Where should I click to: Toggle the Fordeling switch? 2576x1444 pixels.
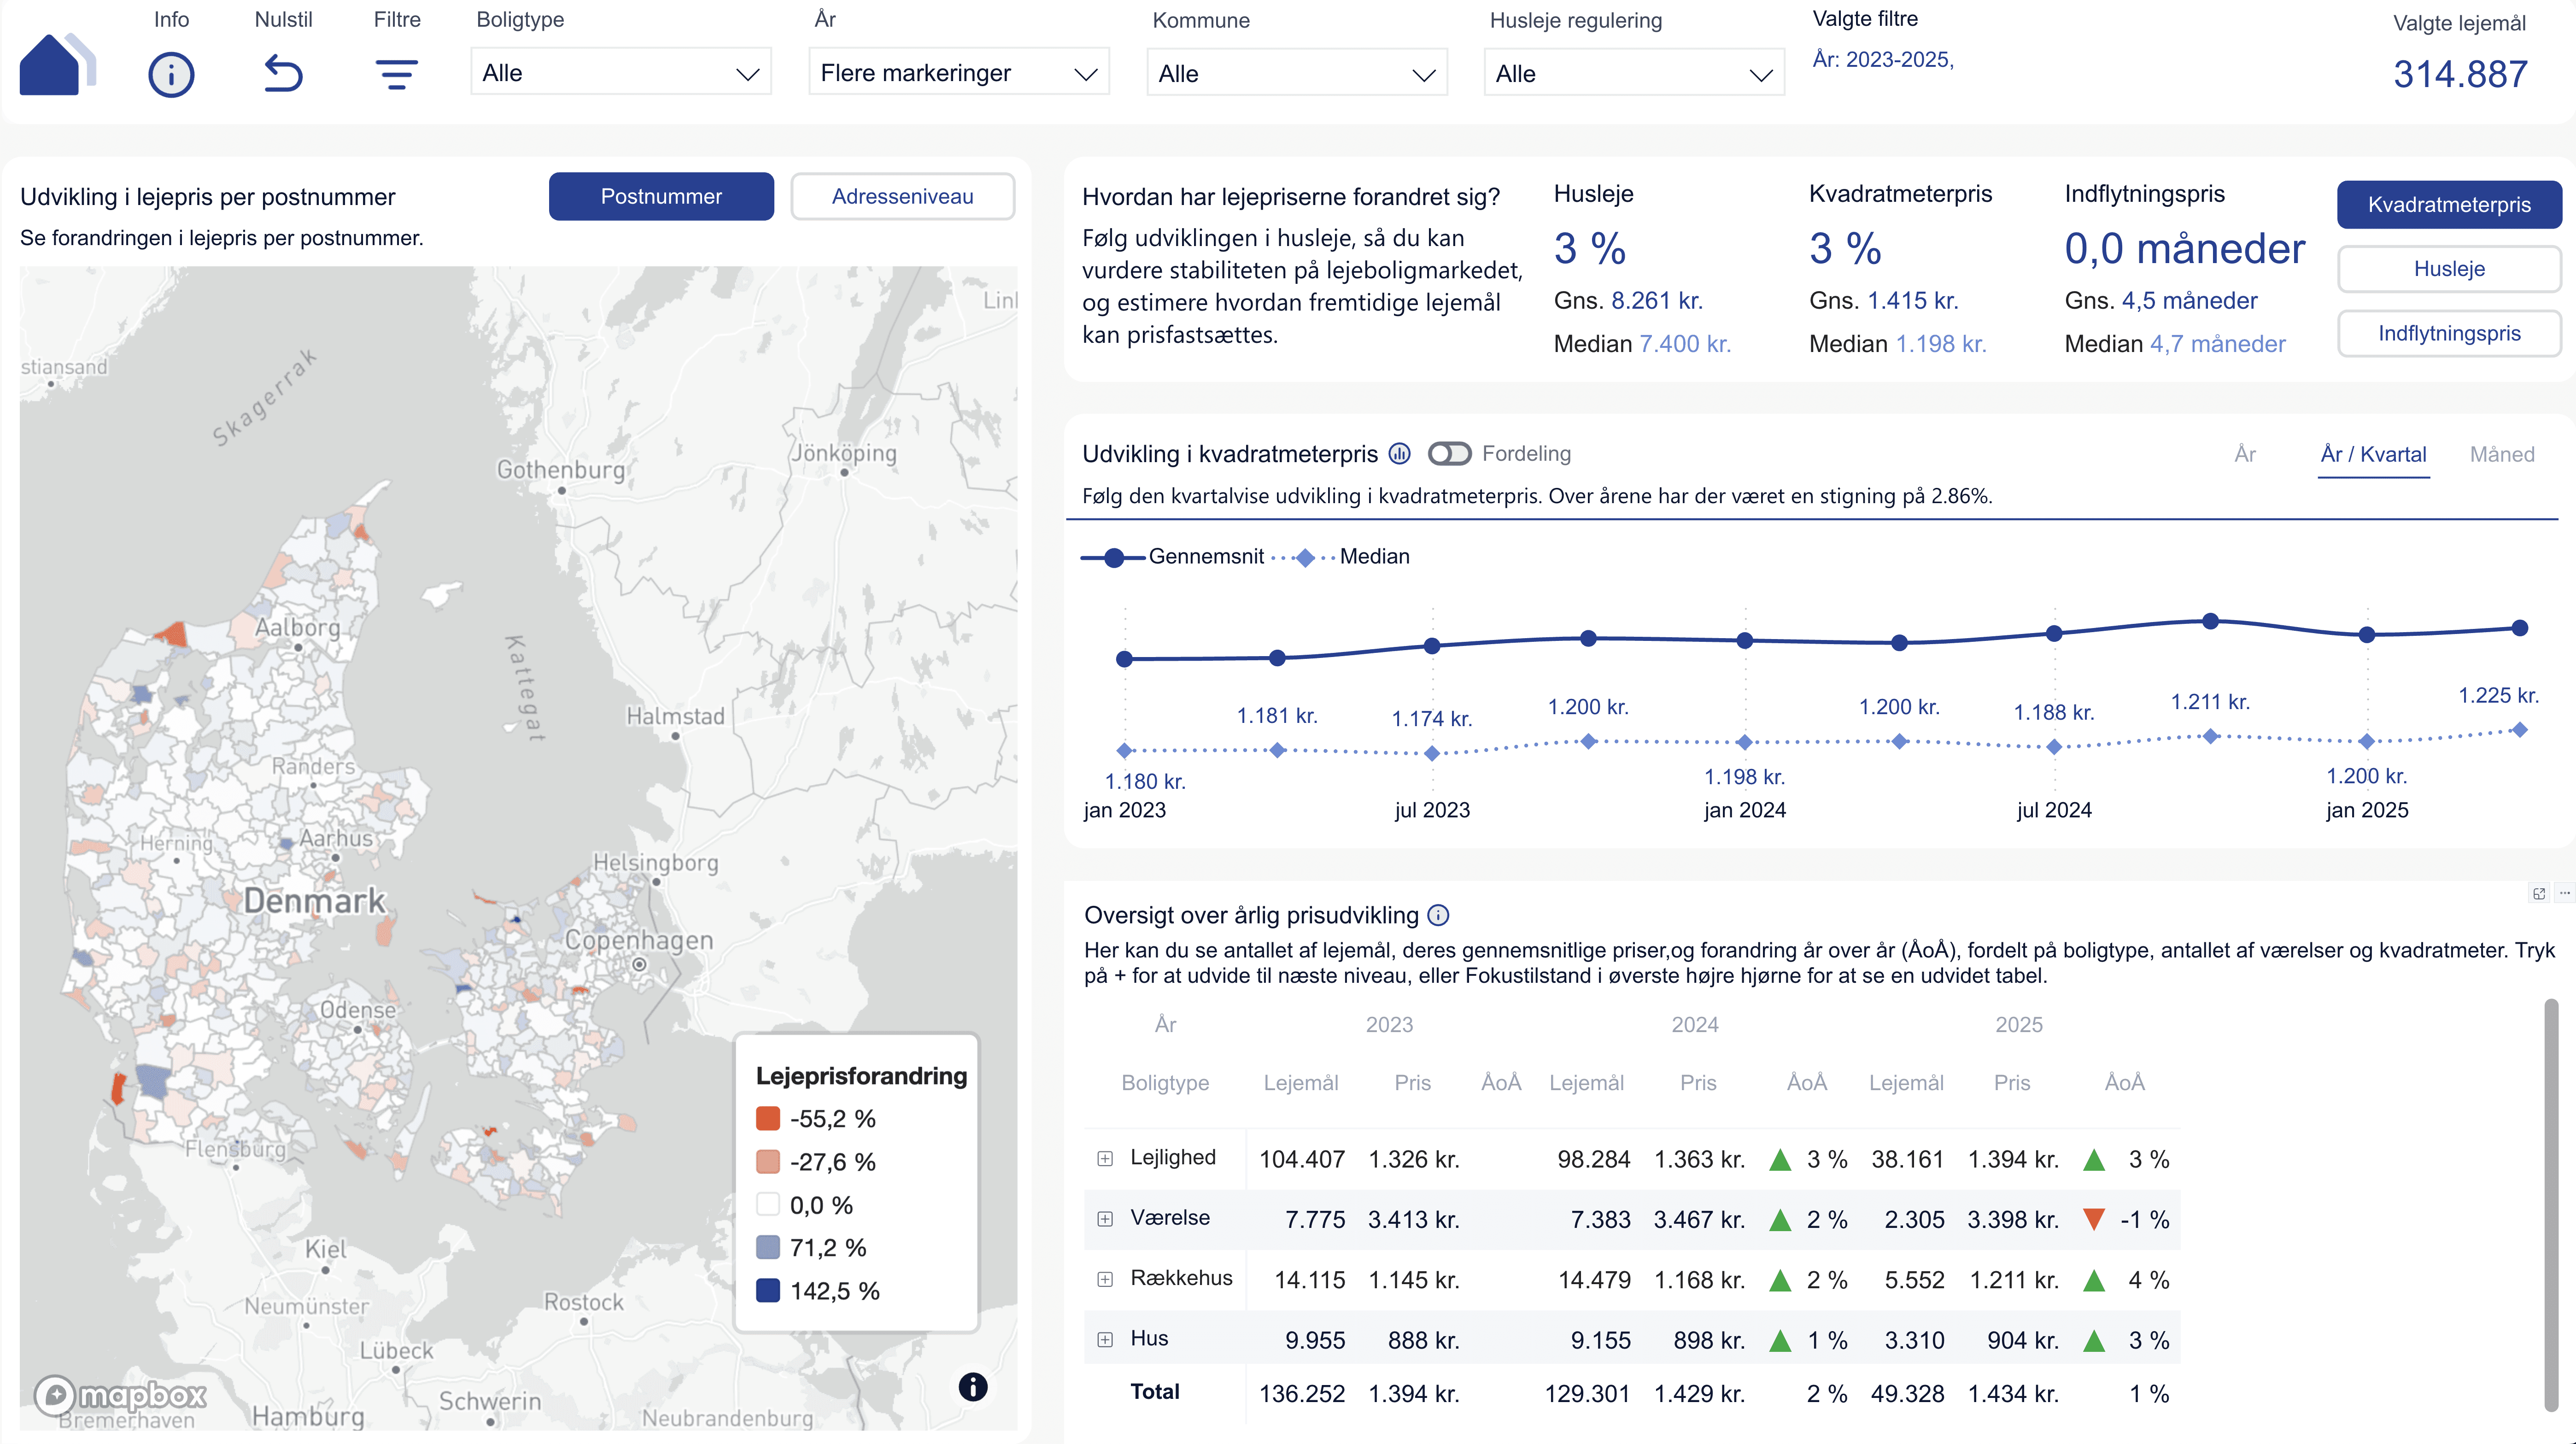[x=1449, y=454]
